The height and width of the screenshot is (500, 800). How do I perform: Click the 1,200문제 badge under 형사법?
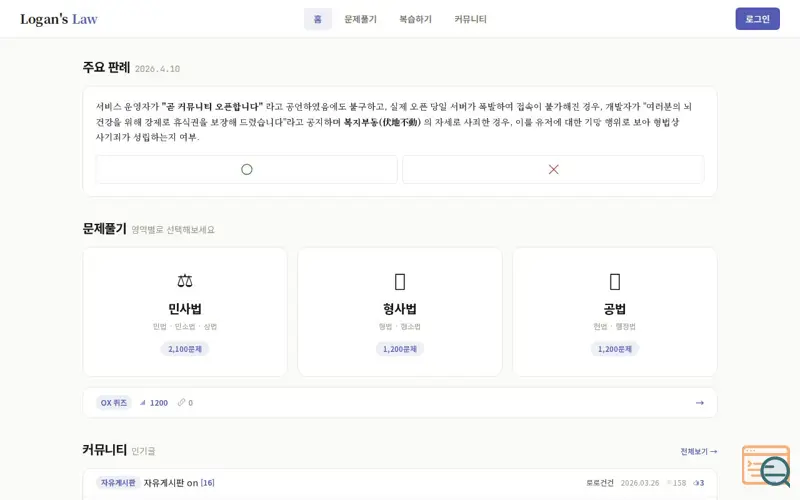tap(400, 349)
